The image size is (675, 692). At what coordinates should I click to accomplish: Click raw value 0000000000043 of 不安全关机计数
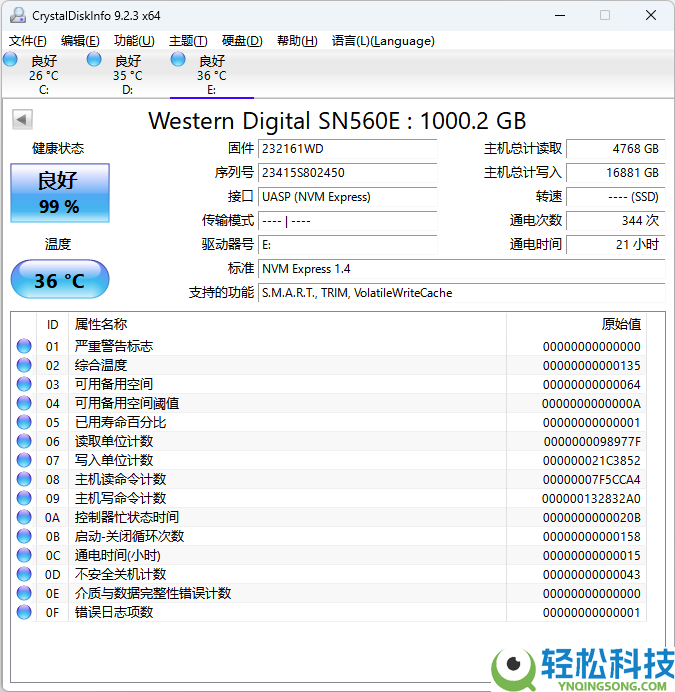(x=592, y=574)
